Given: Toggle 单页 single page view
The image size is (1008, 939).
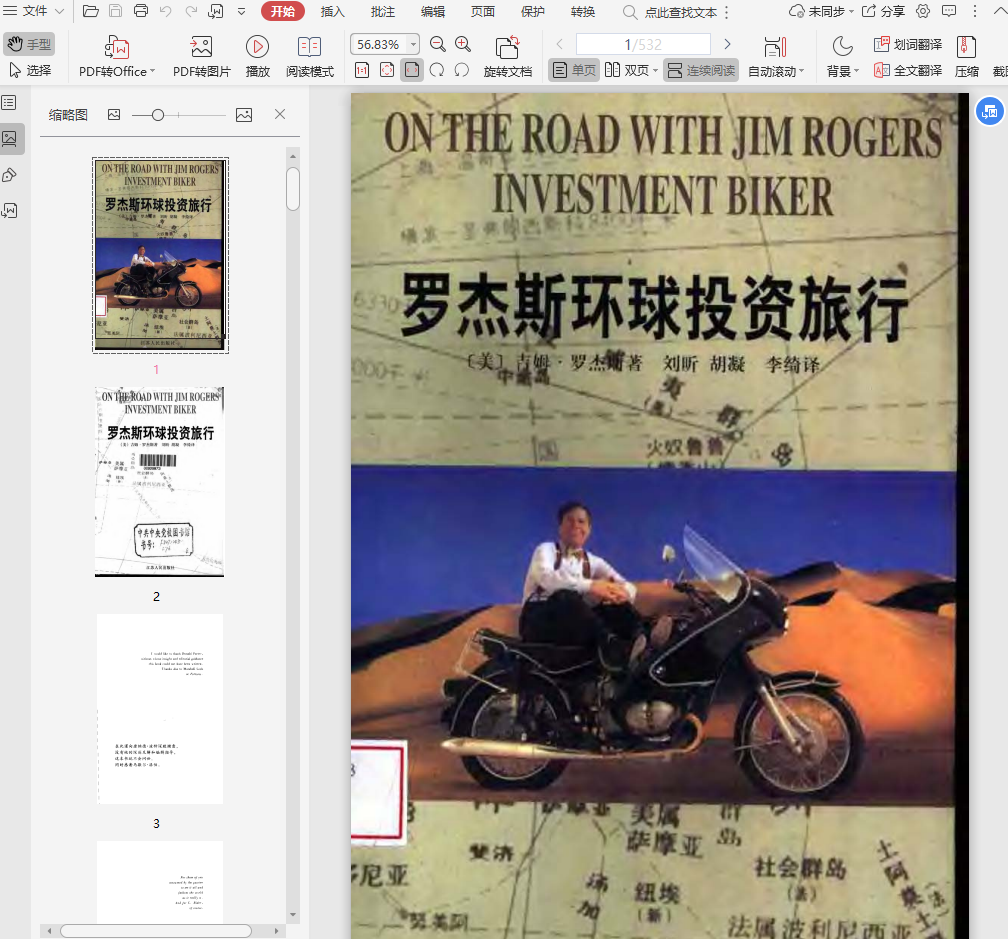Looking at the screenshot, I should coord(574,70).
